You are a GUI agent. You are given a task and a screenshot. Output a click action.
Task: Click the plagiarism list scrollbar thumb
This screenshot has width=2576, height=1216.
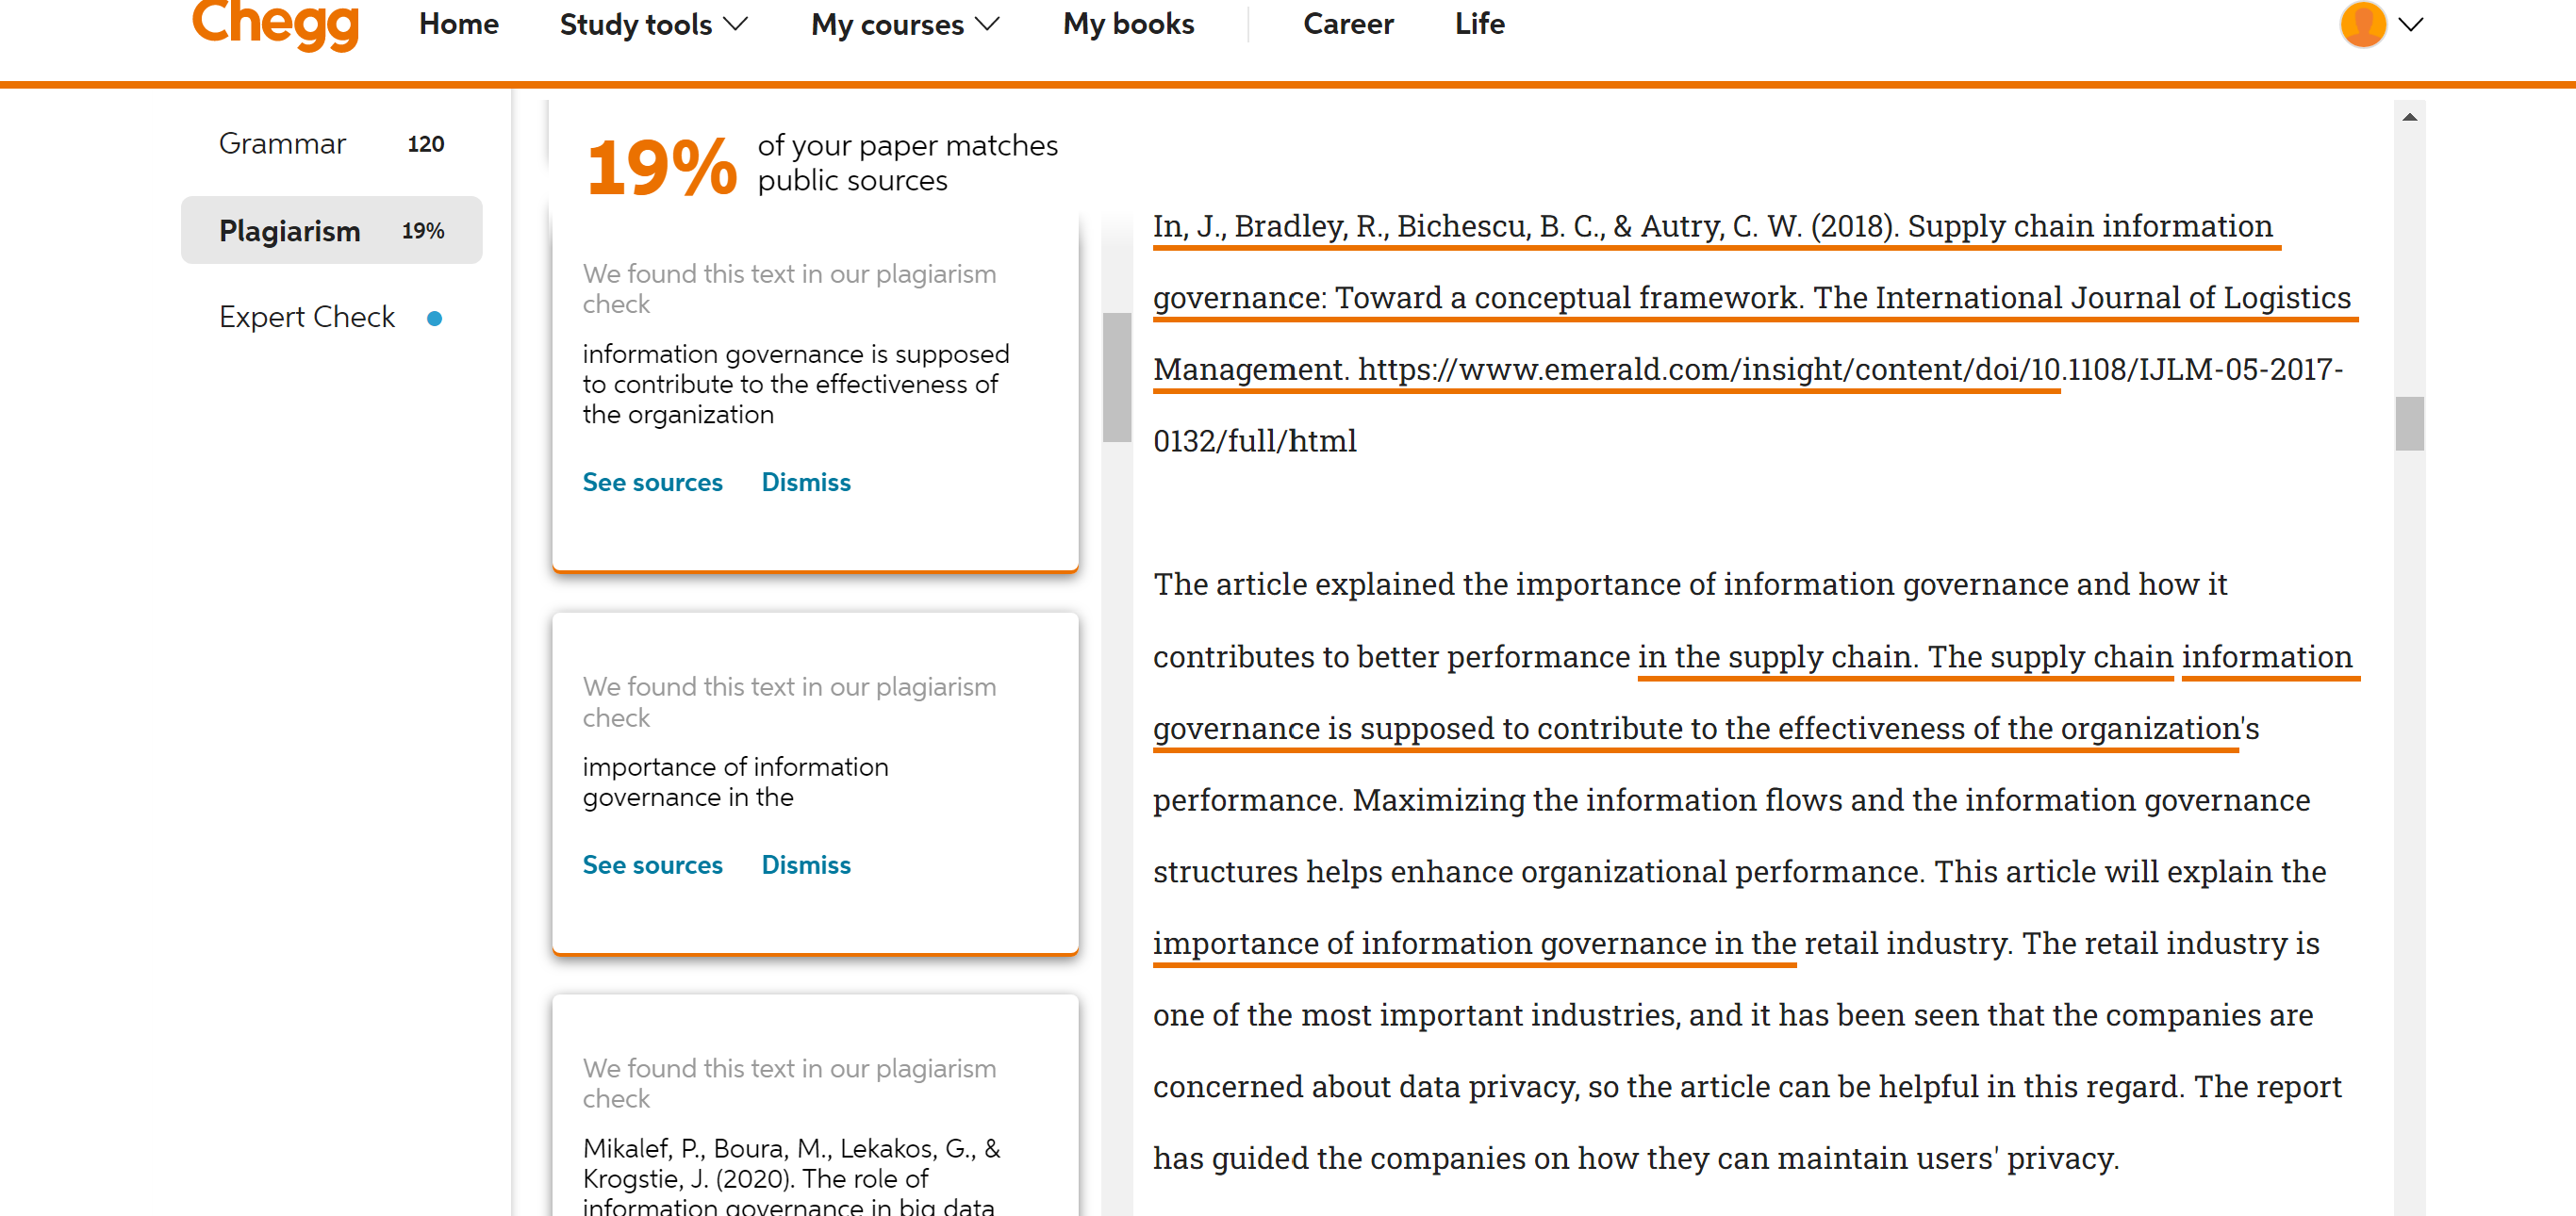tap(1117, 377)
